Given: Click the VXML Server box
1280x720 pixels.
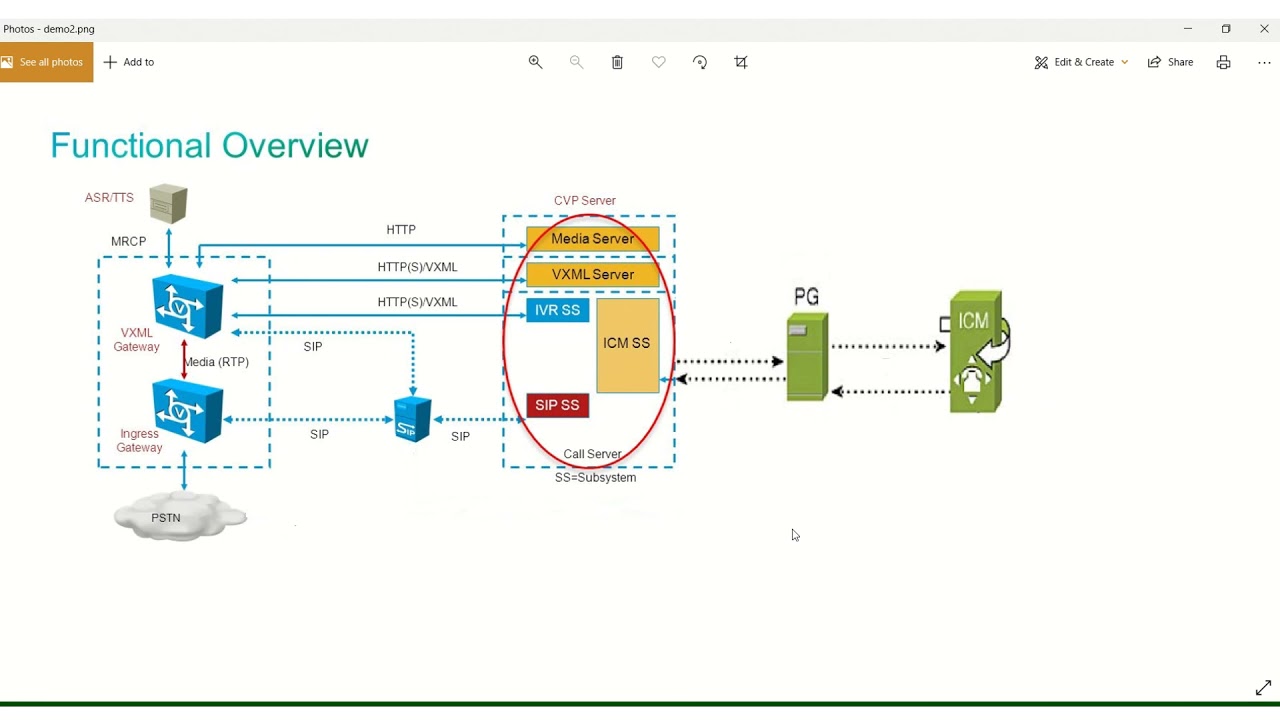Looking at the screenshot, I should point(593,275).
